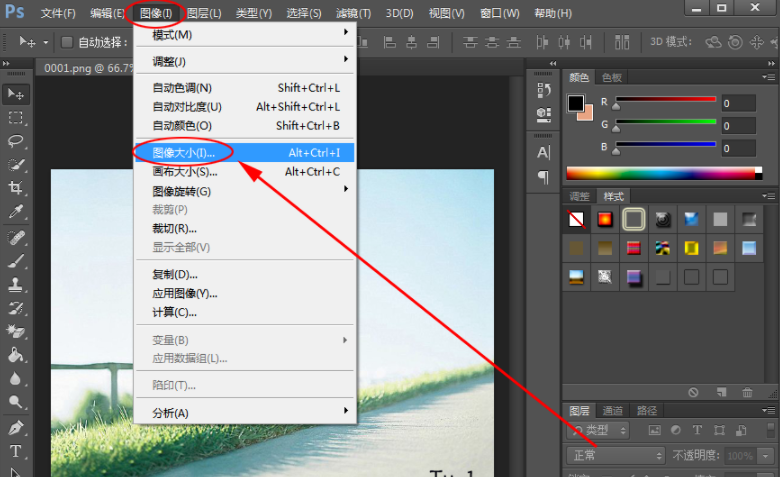This screenshot has height=477, width=780.
Task: Open the Properties panel icon
Action: pyautogui.click(x=544, y=115)
